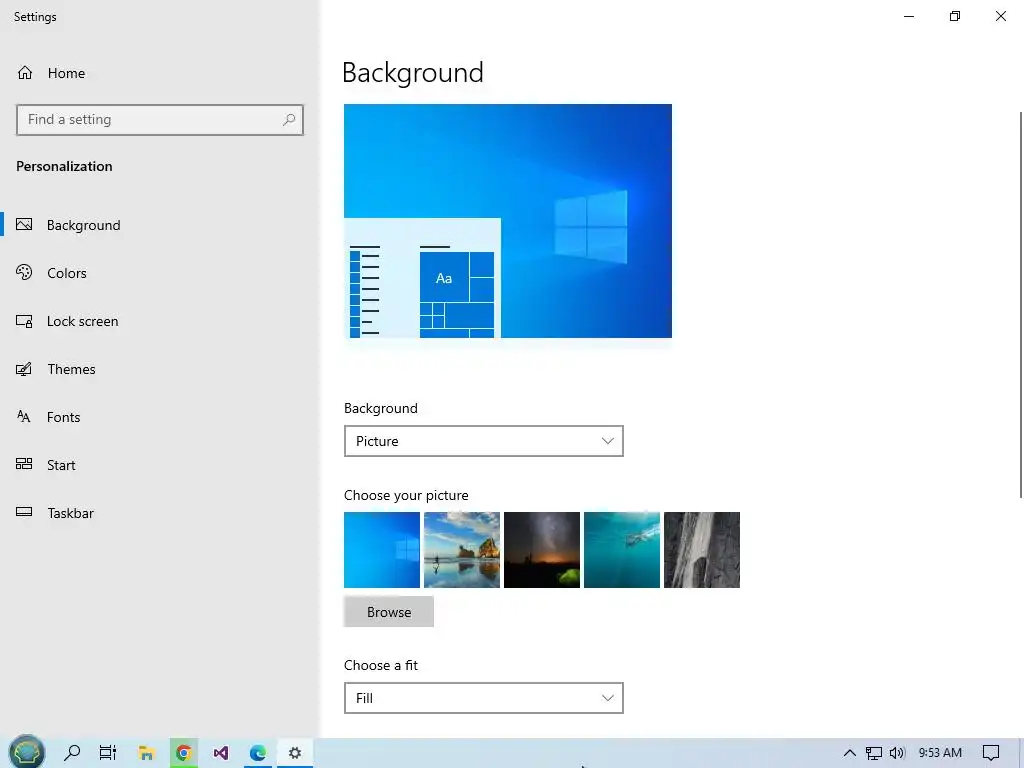The image size is (1024, 768).
Task: Click the Themes brush icon
Action: [x=24, y=369]
